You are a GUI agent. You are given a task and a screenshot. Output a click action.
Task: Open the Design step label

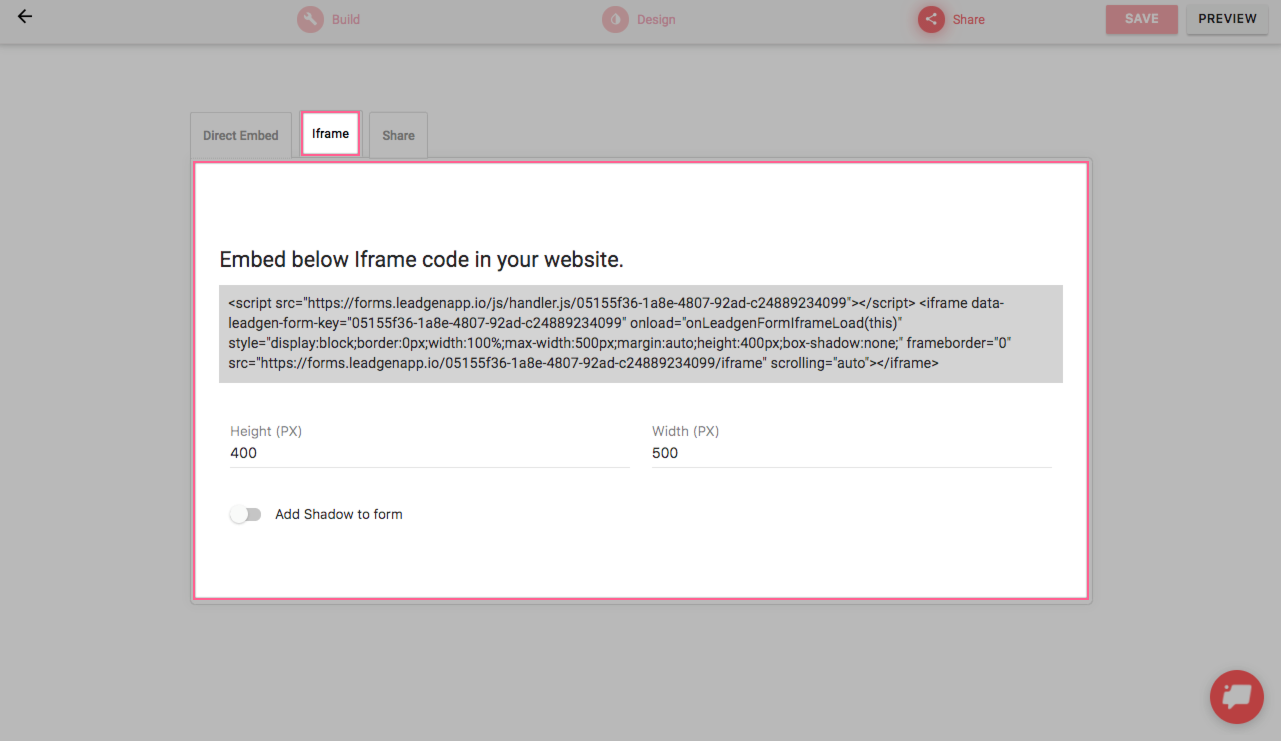[x=656, y=19]
